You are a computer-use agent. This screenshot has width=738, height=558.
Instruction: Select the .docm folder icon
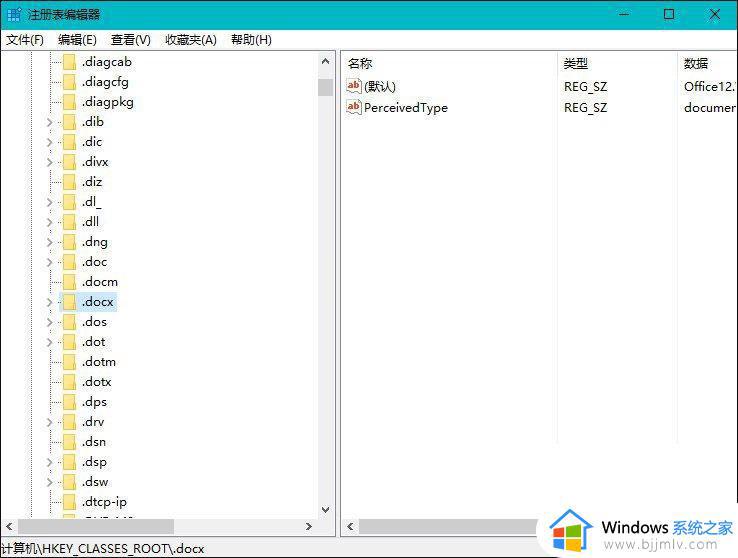70,282
